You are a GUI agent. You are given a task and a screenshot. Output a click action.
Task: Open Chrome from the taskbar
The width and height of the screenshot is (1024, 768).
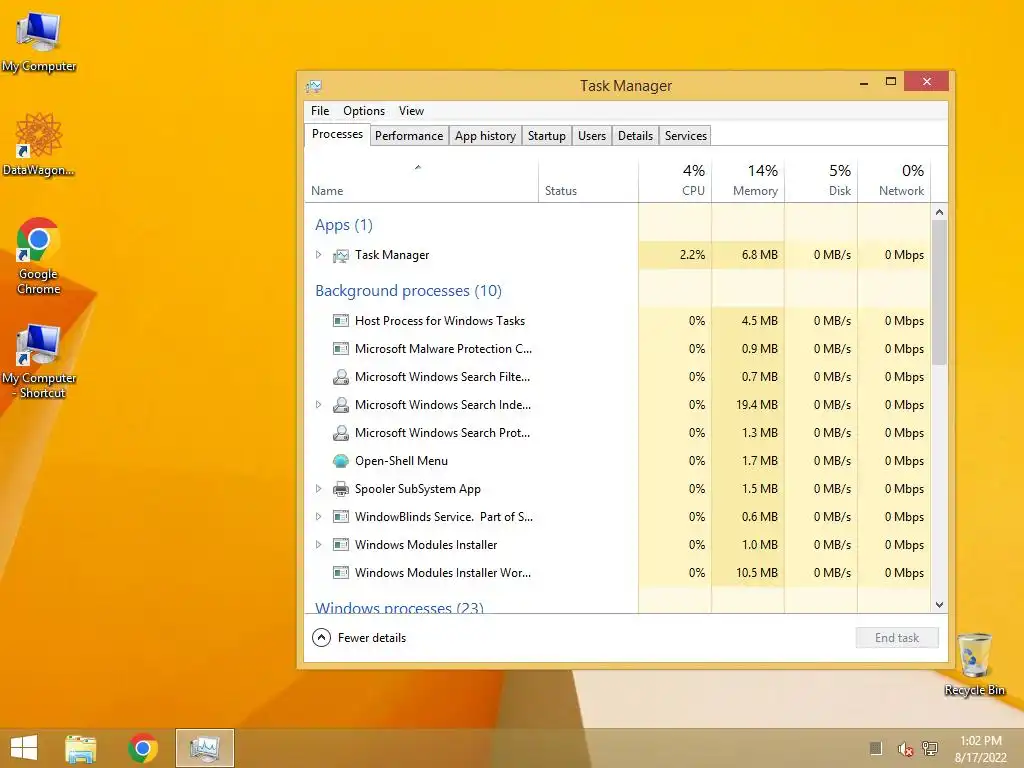[142, 748]
